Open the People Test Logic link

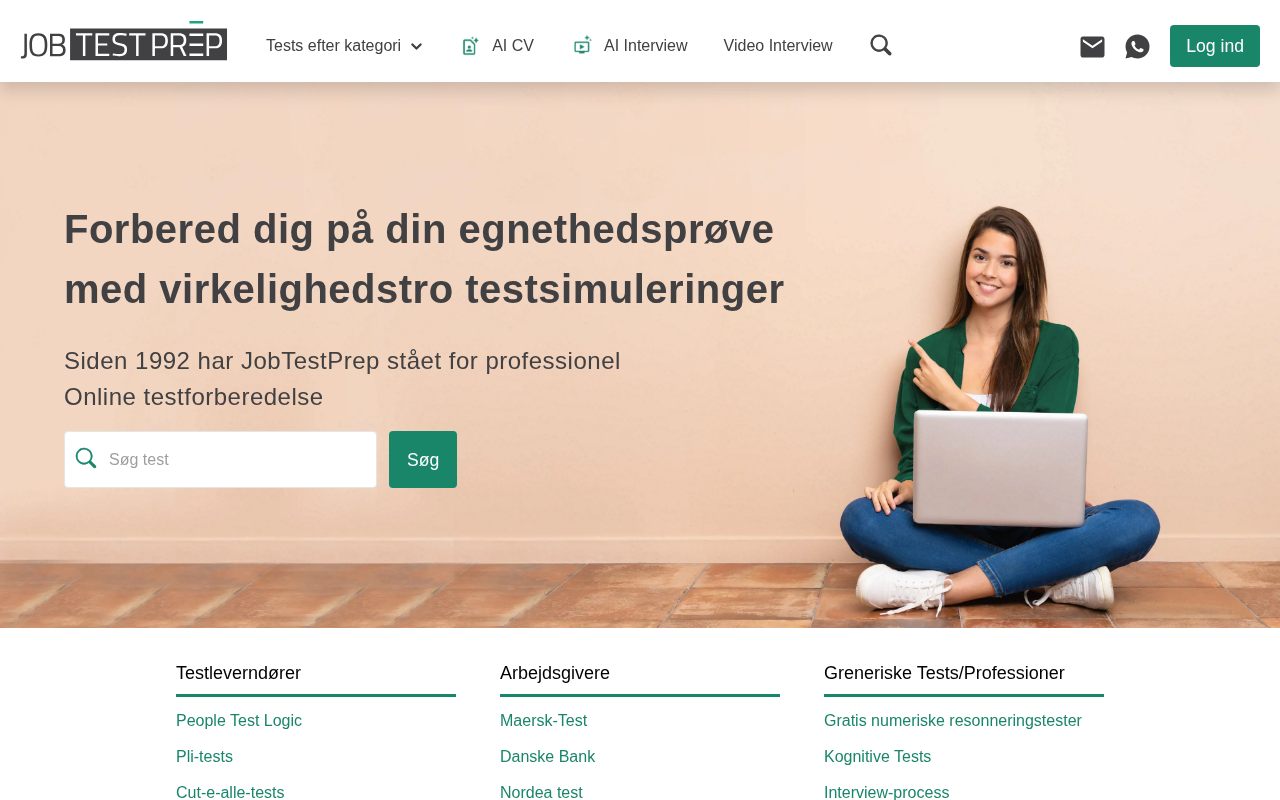(x=239, y=720)
